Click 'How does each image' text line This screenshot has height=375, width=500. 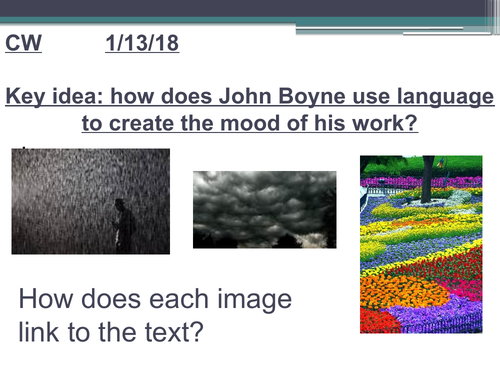point(155,299)
